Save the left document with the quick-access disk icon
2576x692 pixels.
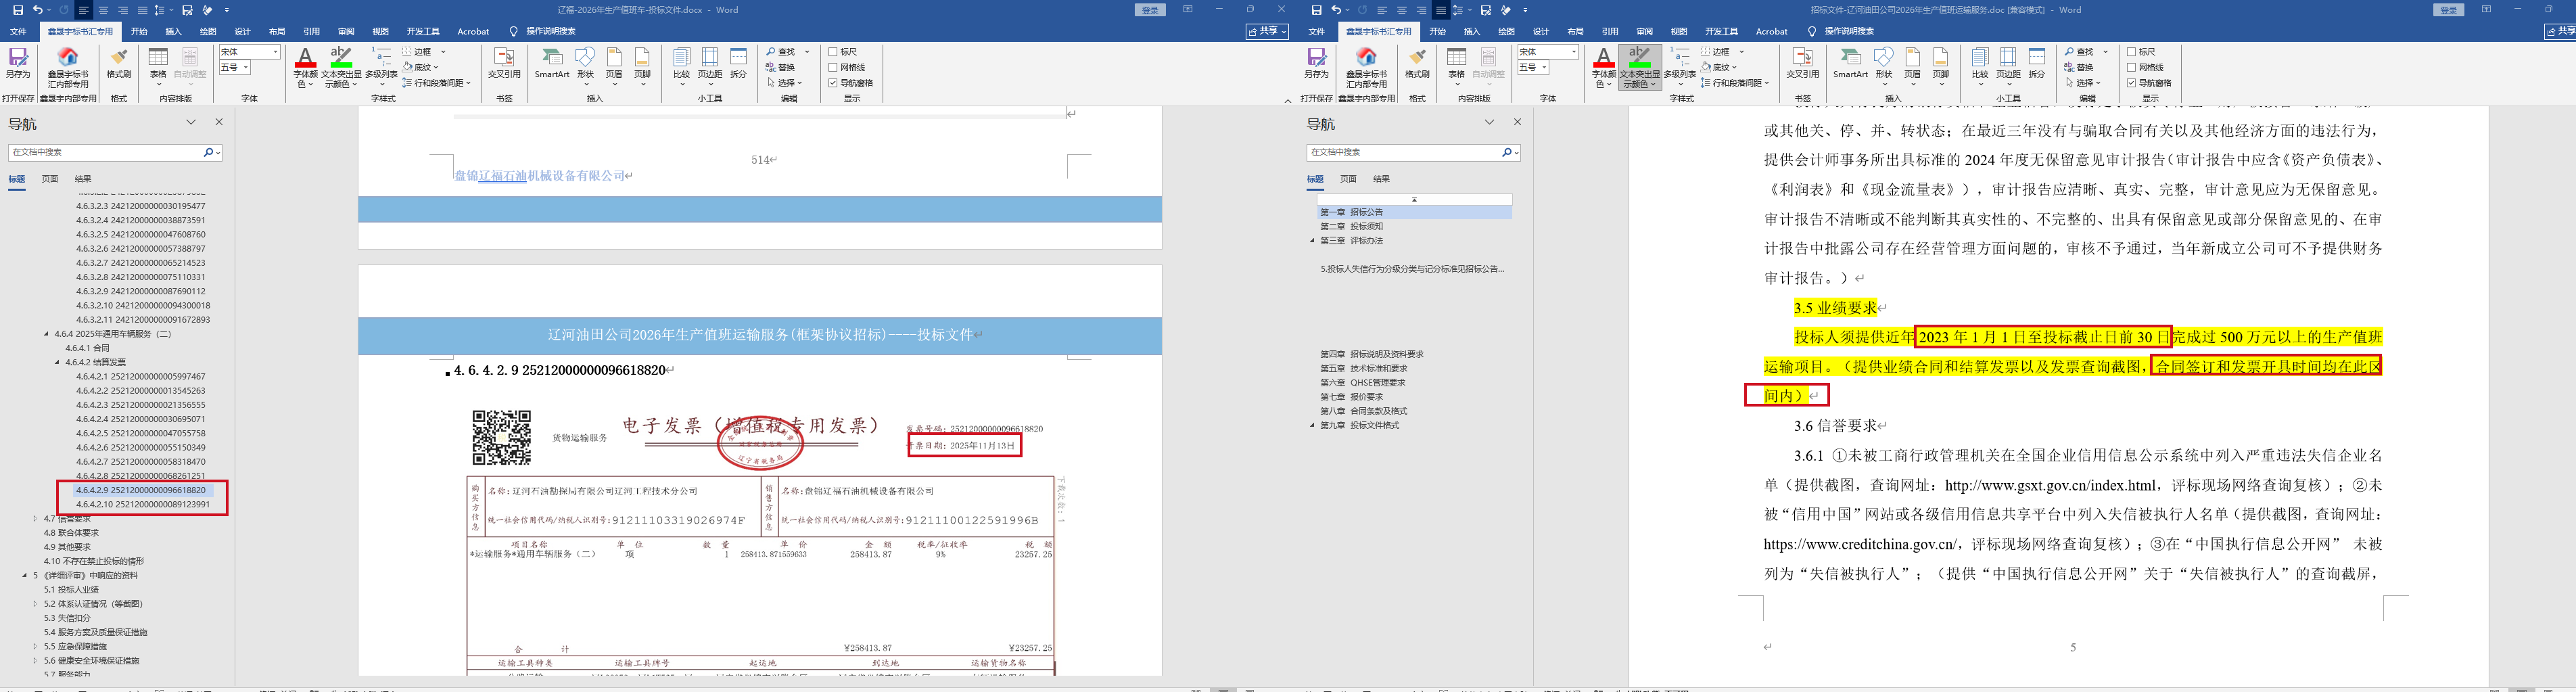18,10
